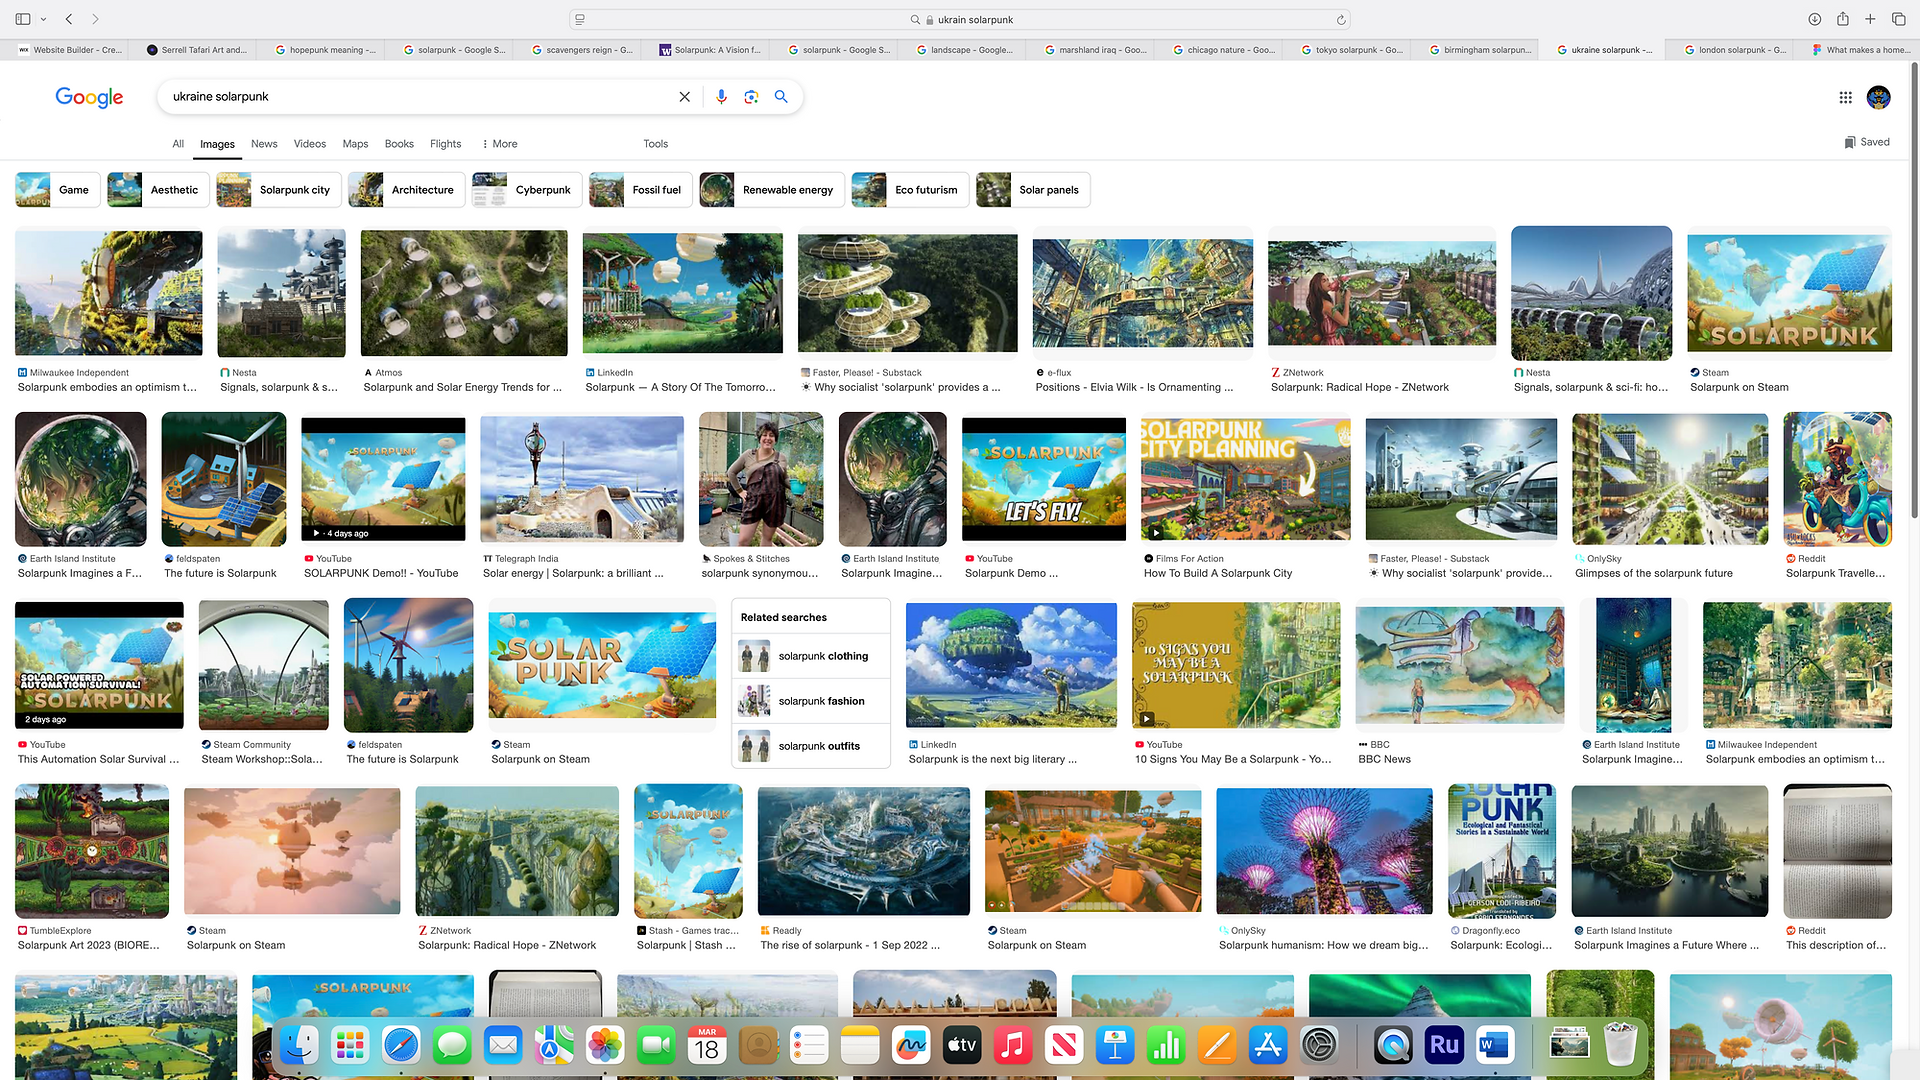Screen dimensions: 1920x1080
Task: Open Microsoft Word from the Dock
Action: point(1494,1046)
